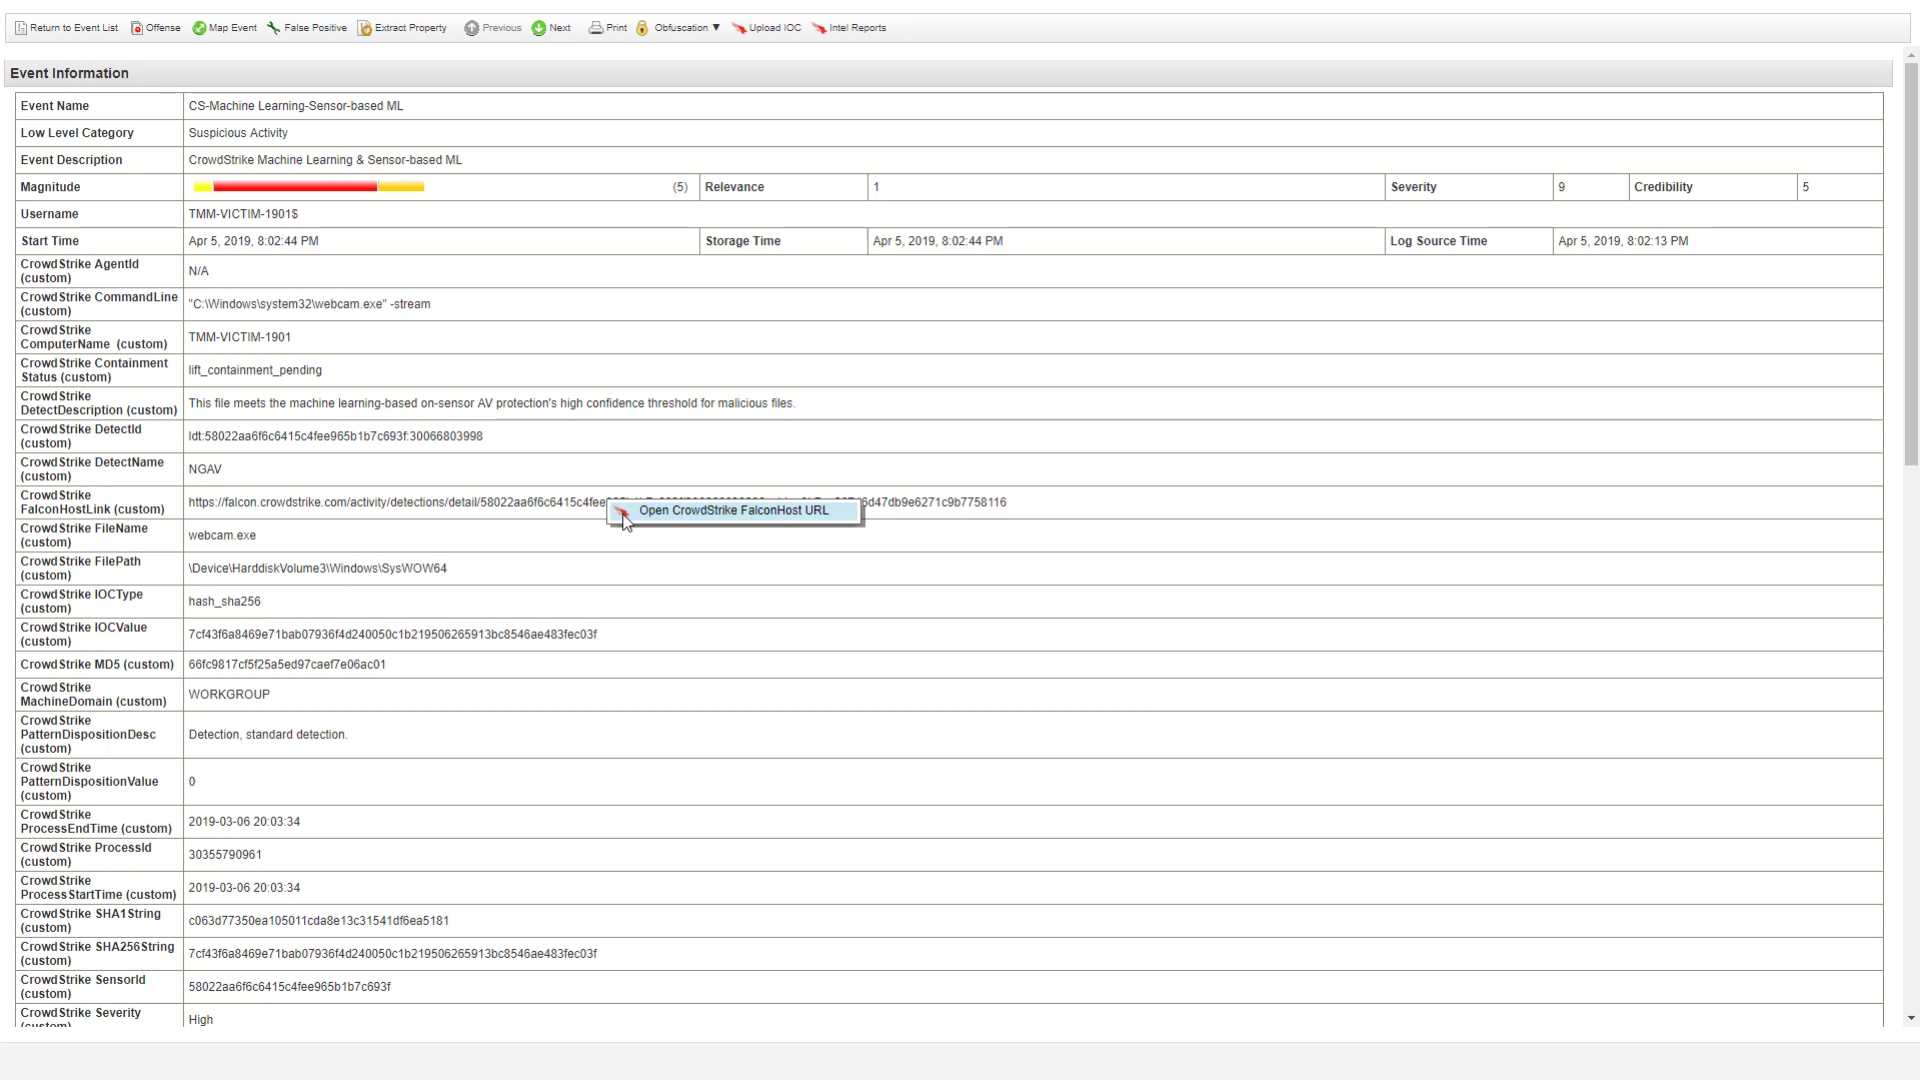Screen dimensions: 1920x1080
Task: Click DetectName value 'NGAV'
Action: click(205, 469)
